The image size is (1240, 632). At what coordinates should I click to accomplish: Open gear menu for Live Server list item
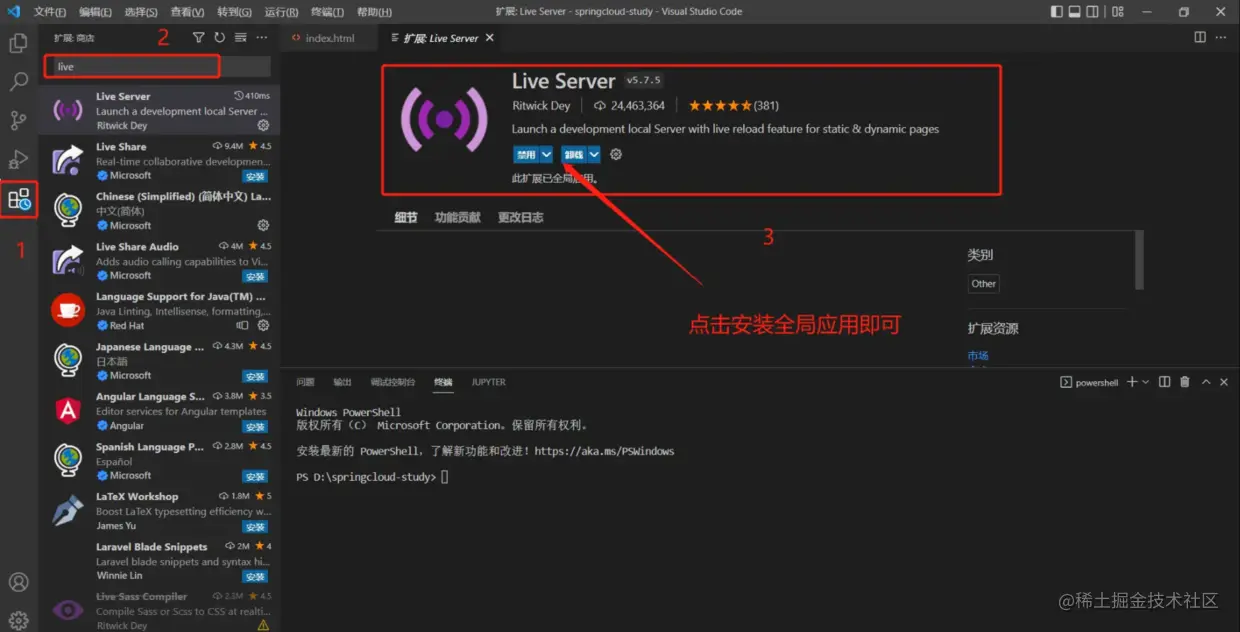(263, 126)
